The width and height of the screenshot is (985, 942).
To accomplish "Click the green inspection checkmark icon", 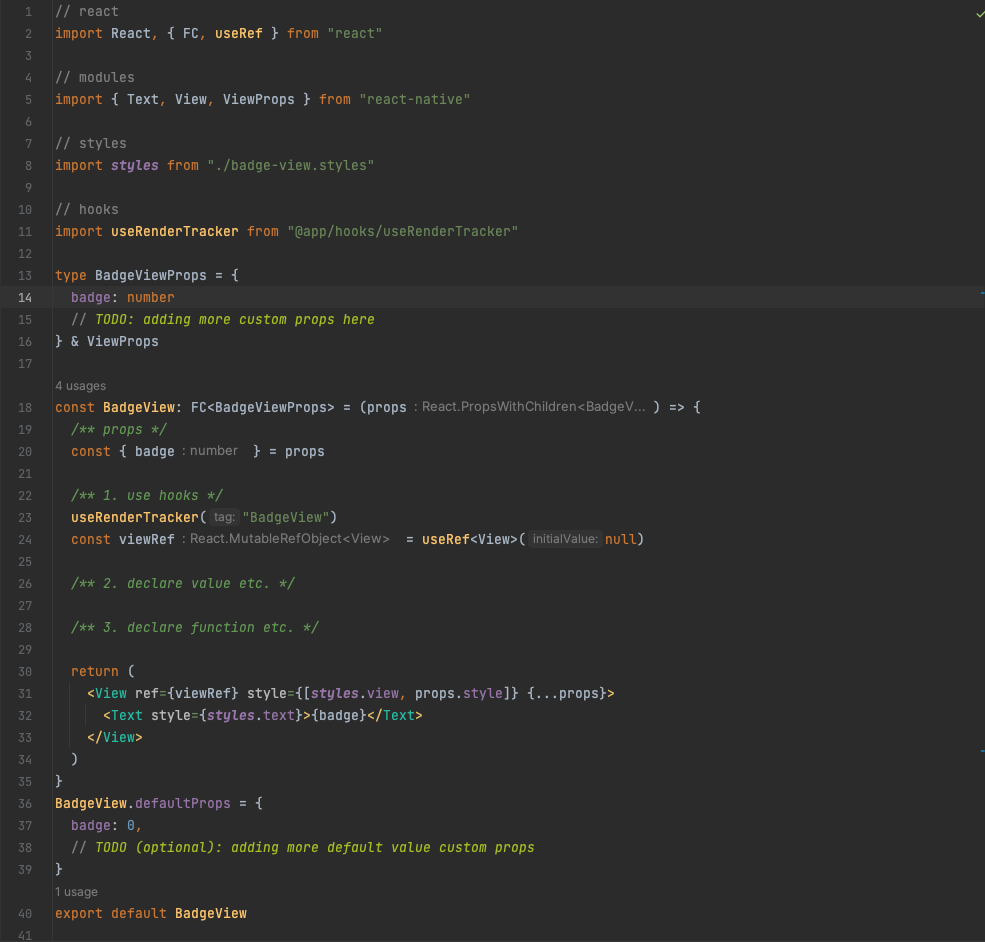I will tap(980, 13).
